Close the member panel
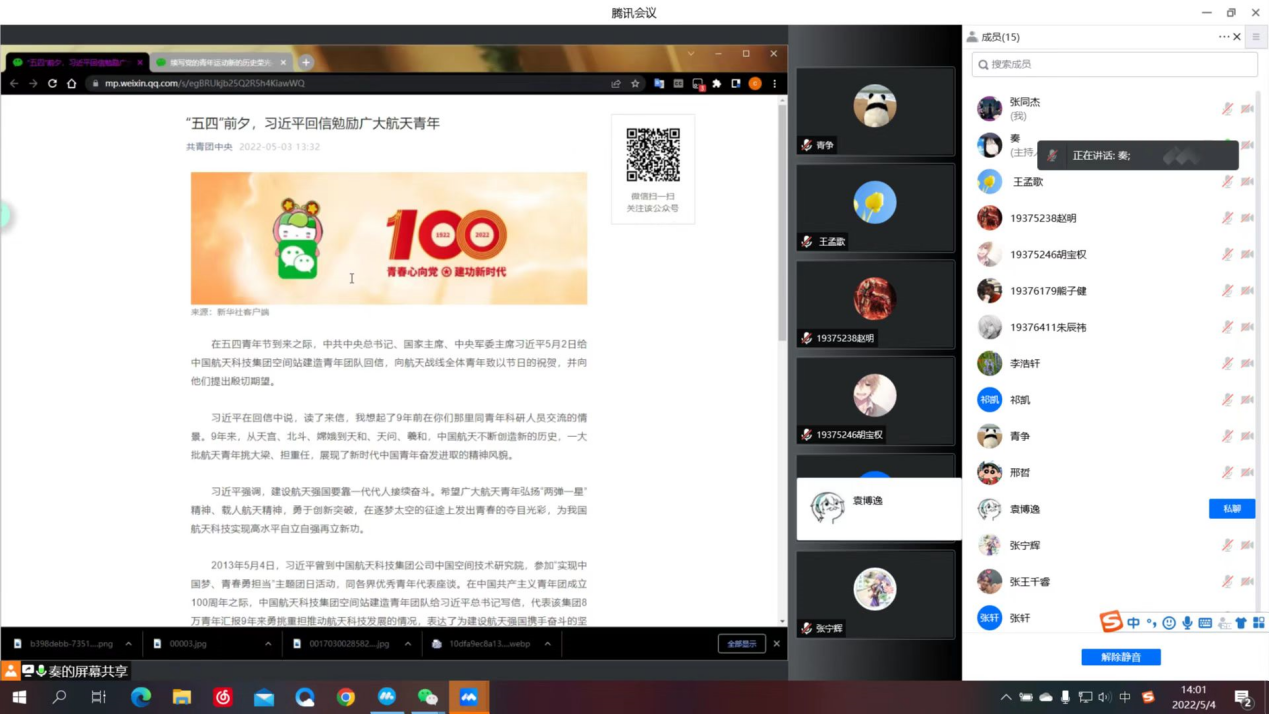This screenshot has height=714, width=1269. (1237, 37)
